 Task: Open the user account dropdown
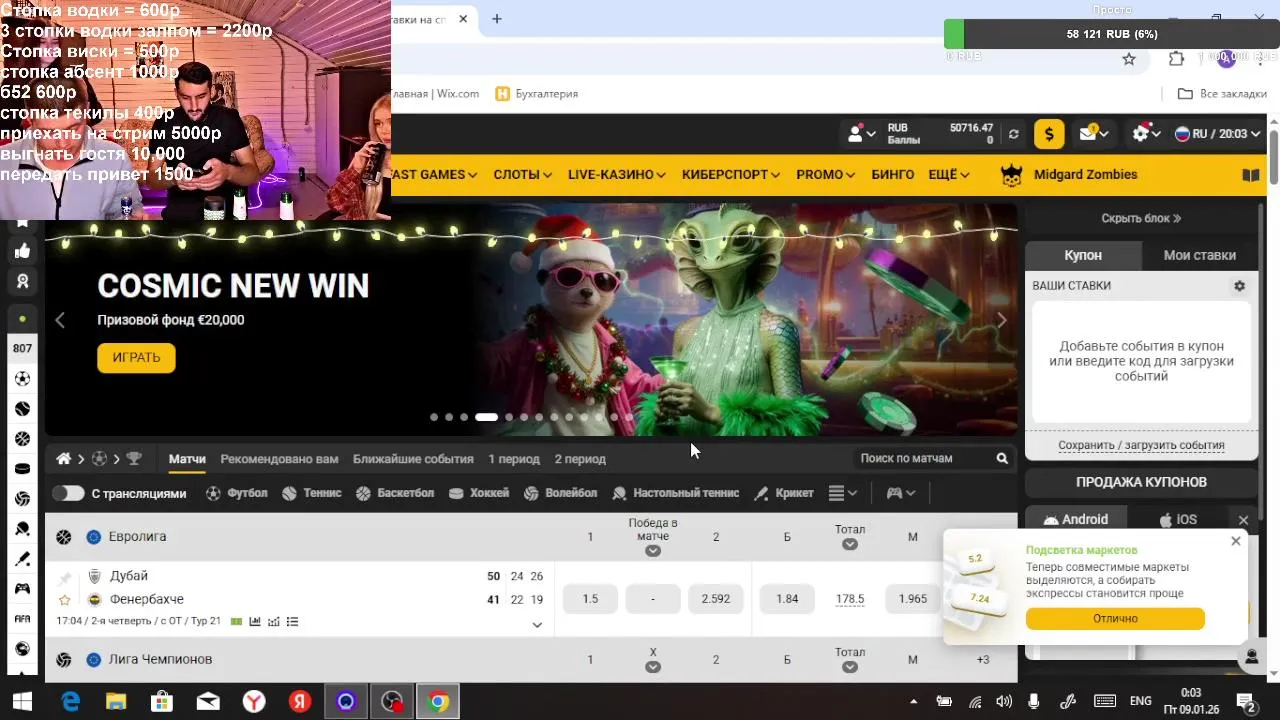(x=861, y=134)
